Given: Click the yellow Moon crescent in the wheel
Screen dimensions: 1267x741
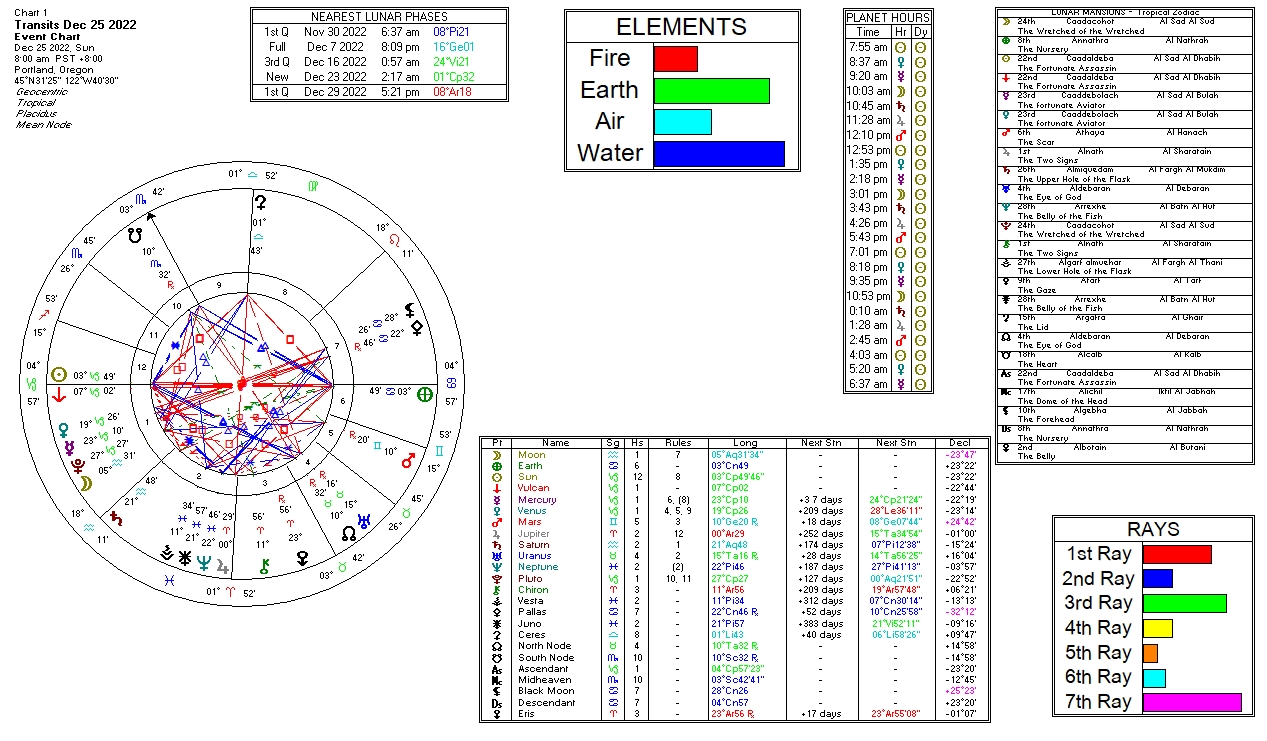Looking at the screenshot, I should click(87, 482).
